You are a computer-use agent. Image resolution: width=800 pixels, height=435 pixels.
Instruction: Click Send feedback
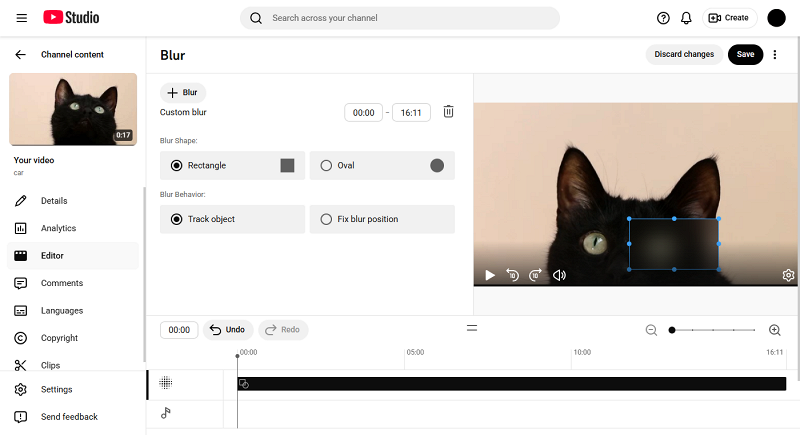pyautogui.click(x=72, y=417)
